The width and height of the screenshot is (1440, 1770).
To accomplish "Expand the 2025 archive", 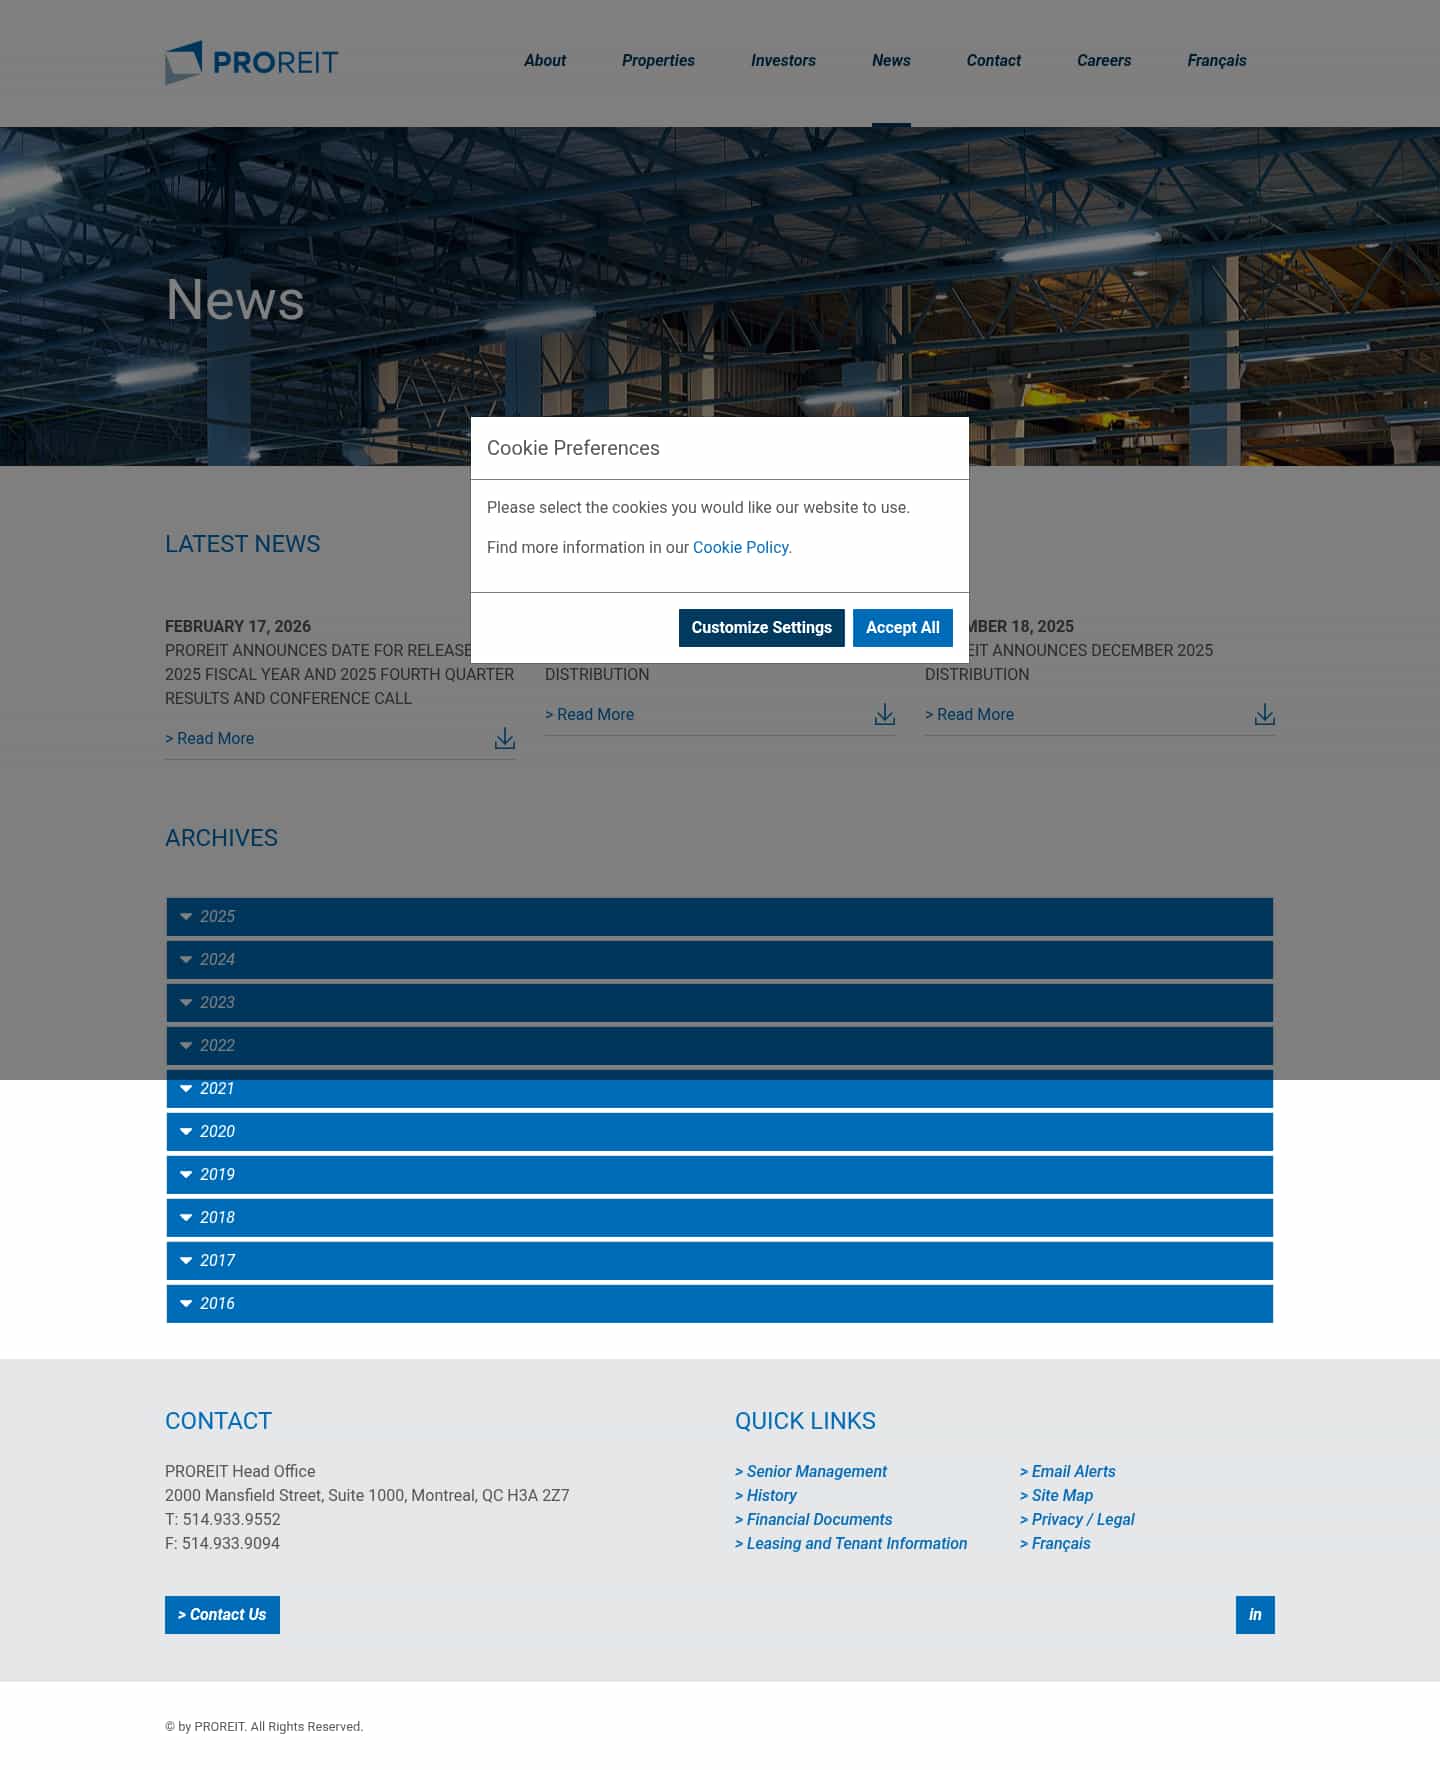I will [x=720, y=917].
